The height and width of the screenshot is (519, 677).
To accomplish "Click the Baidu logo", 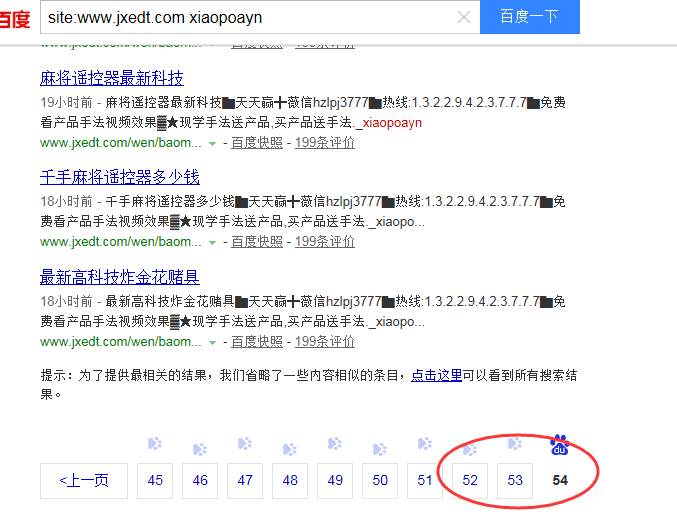I will coord(15,19).
